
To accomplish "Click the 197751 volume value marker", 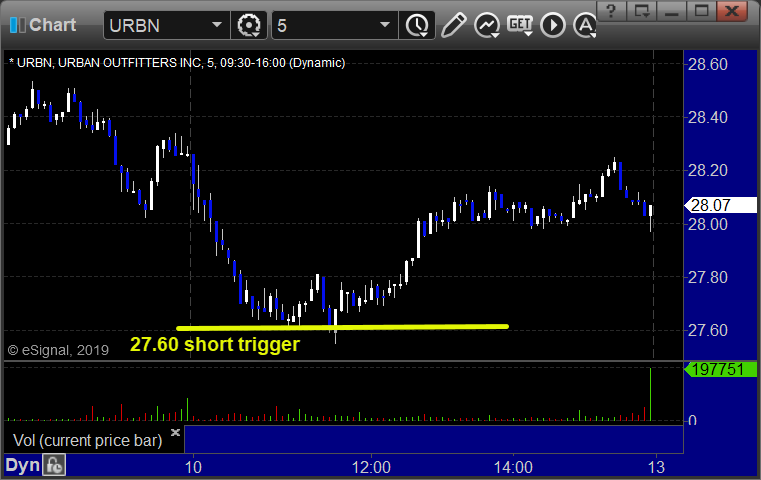I will pos(721,369).
